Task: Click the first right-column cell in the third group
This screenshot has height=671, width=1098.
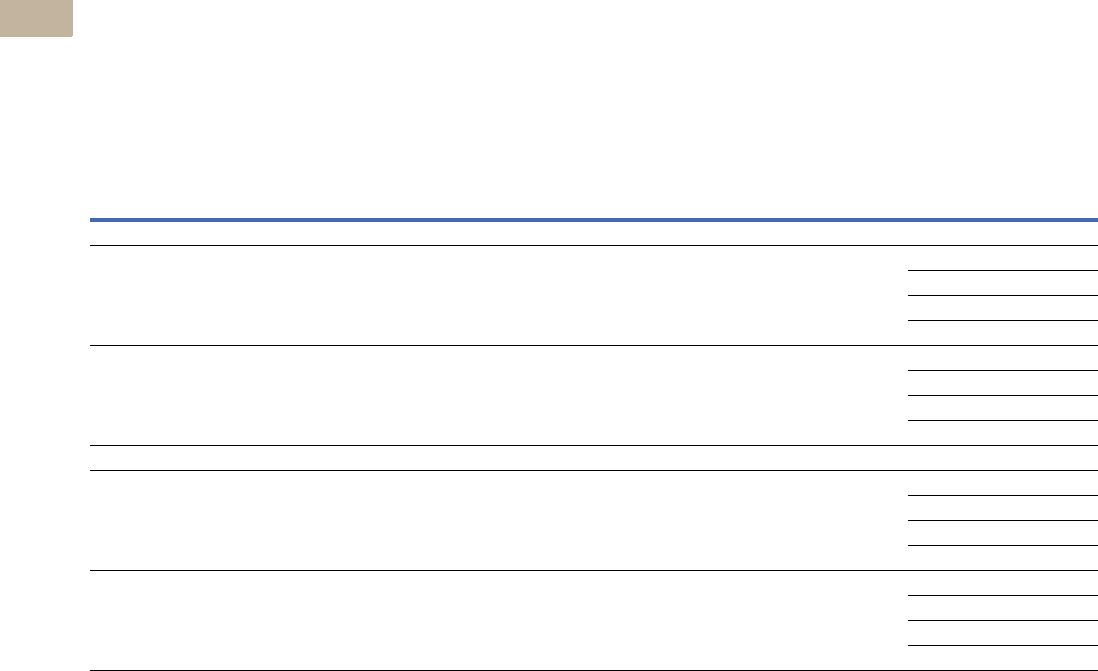Action: pyautogui.click(x=1003, y=483)
